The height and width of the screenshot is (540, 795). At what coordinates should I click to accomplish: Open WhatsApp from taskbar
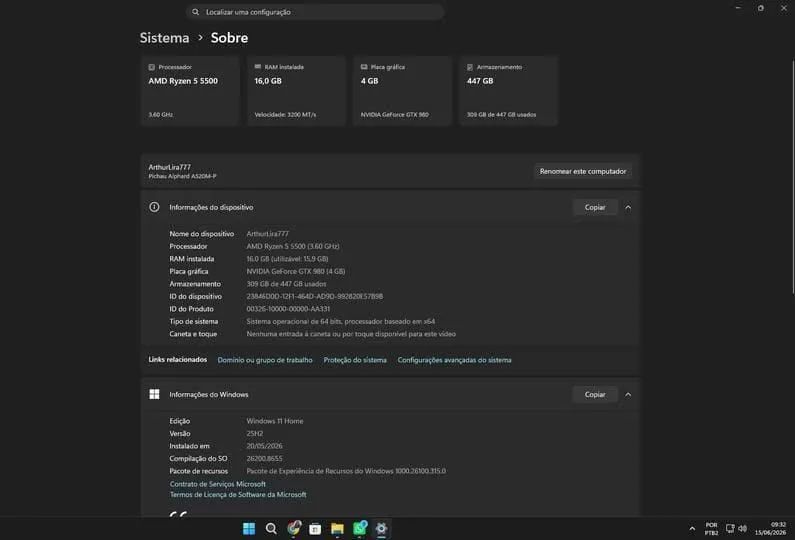[359, 528]
